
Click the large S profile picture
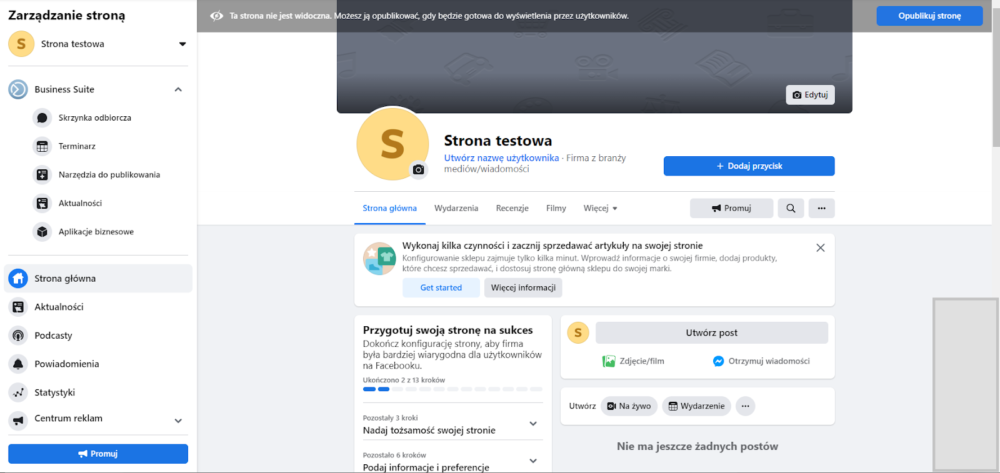(392, 143)
